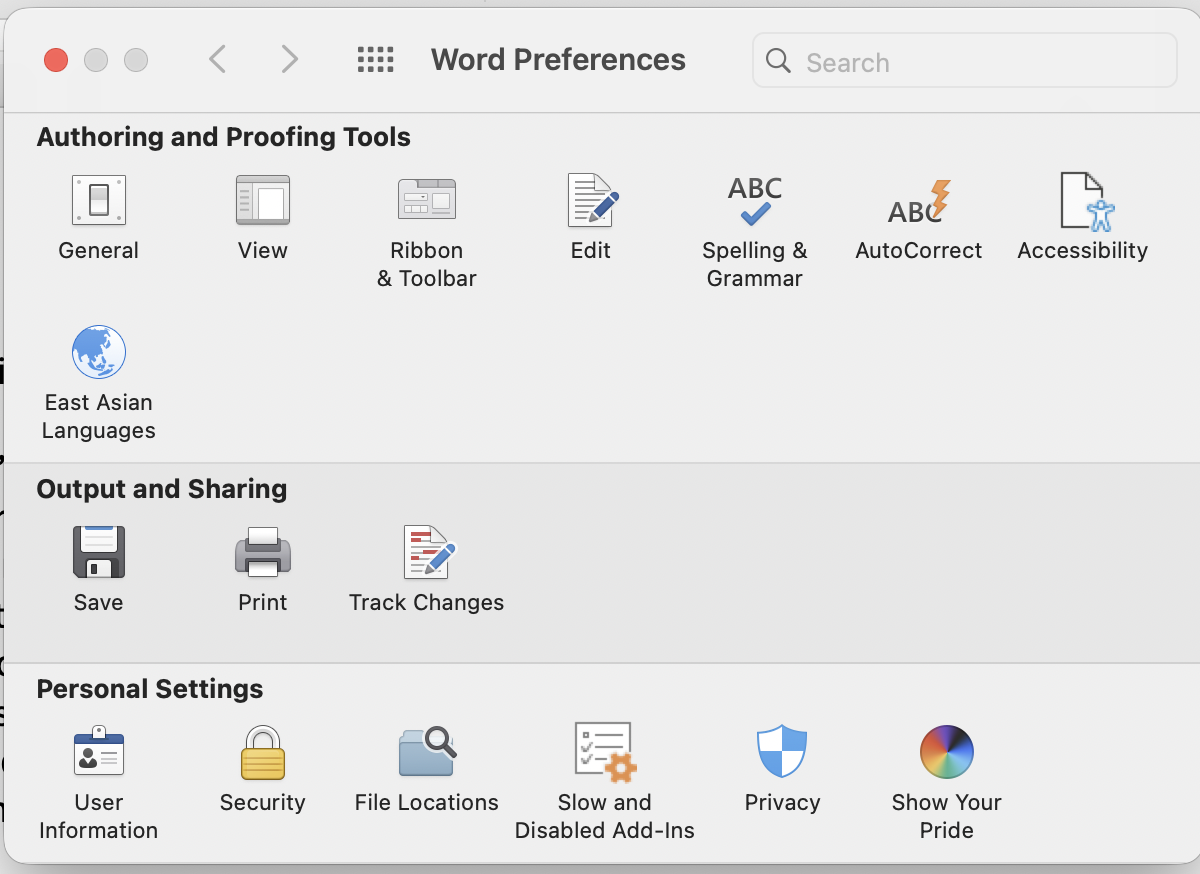Open the Track Changes preferences icon
Image resolution: width=1200 pixels, height=874 pixels.
tap(429, 552)
